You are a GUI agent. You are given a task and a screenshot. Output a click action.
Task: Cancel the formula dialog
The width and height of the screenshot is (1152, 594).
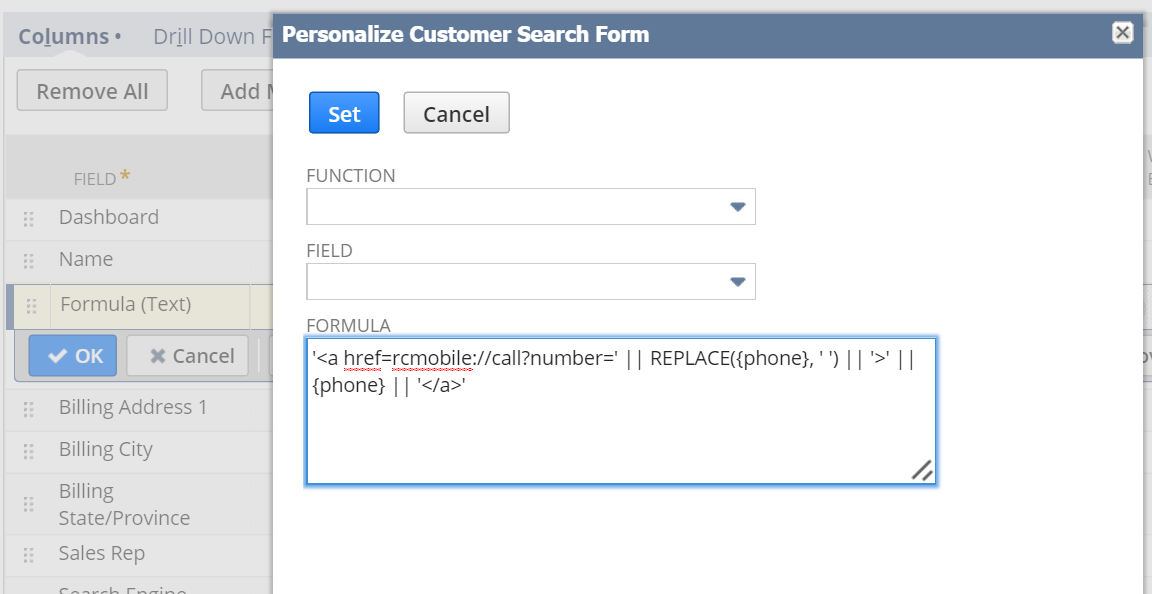tap(456, 114)
